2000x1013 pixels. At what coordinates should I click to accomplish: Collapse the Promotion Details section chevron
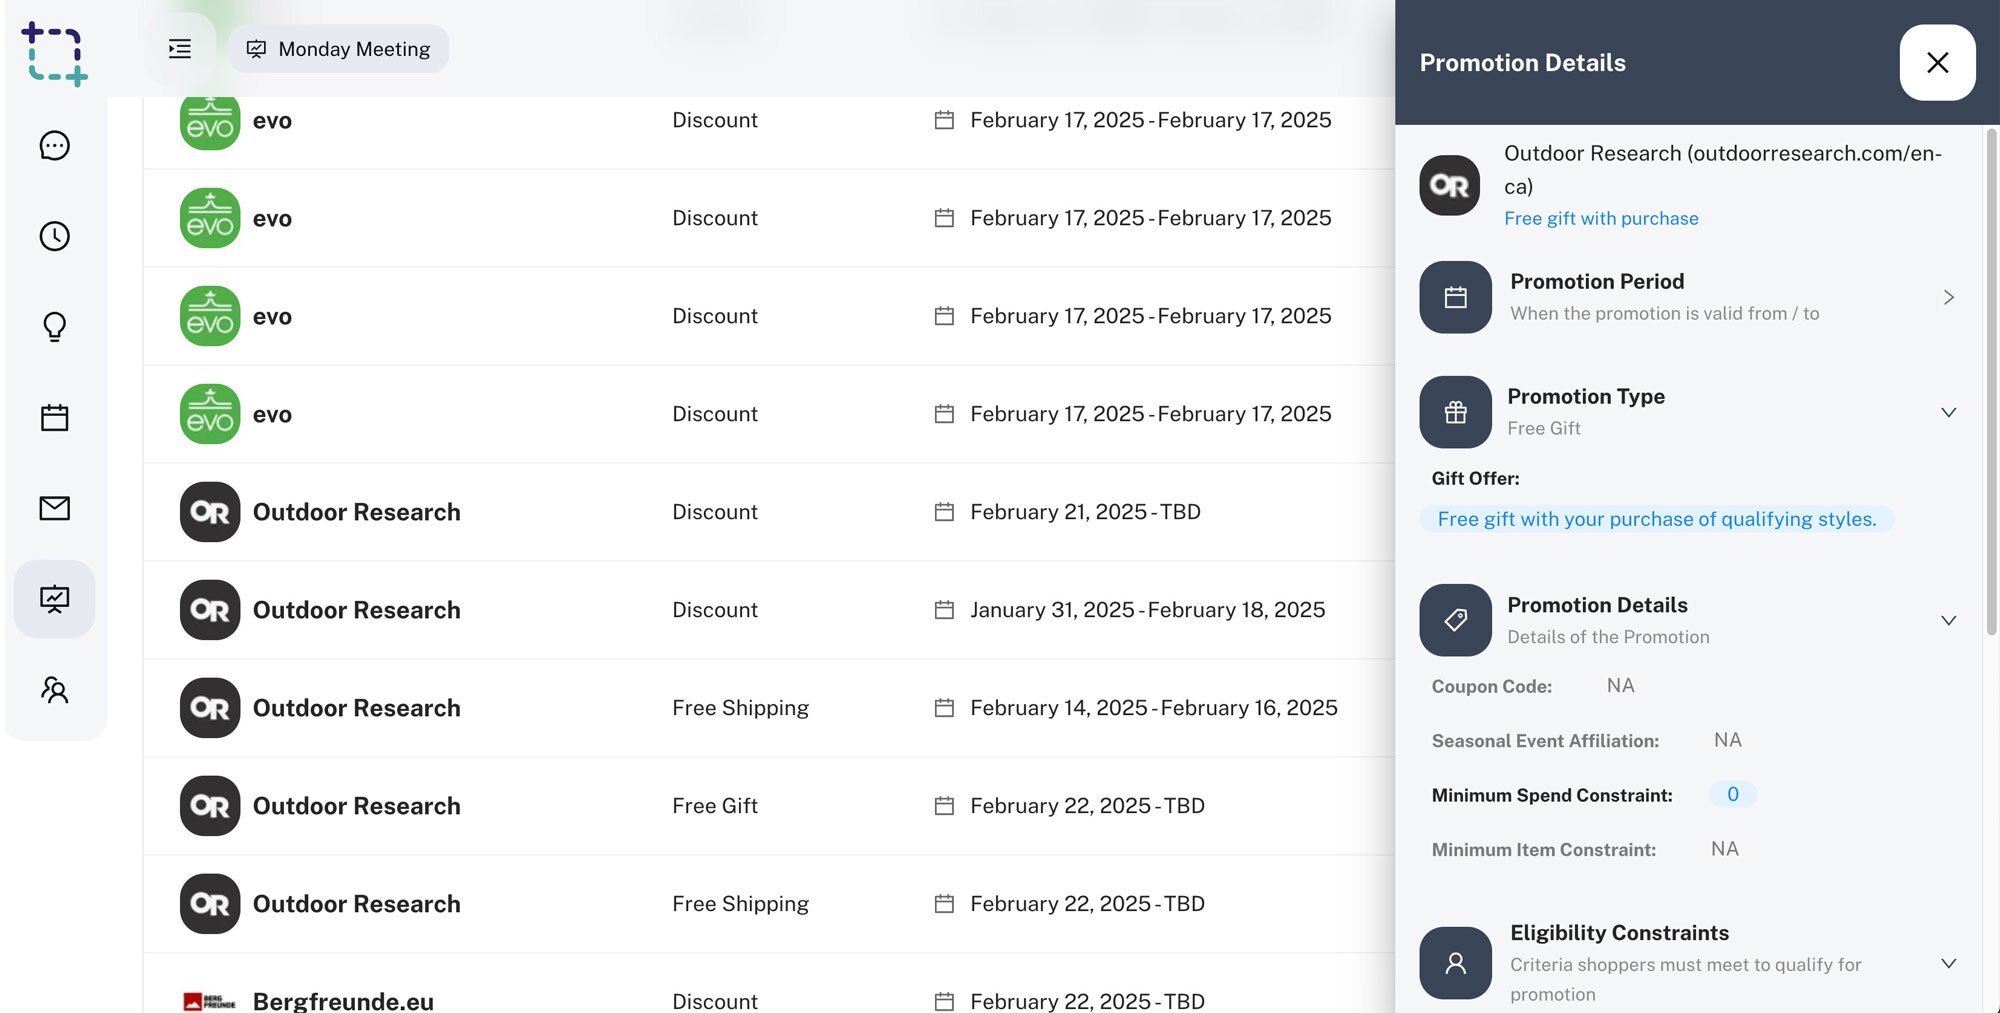point(1948,620)
